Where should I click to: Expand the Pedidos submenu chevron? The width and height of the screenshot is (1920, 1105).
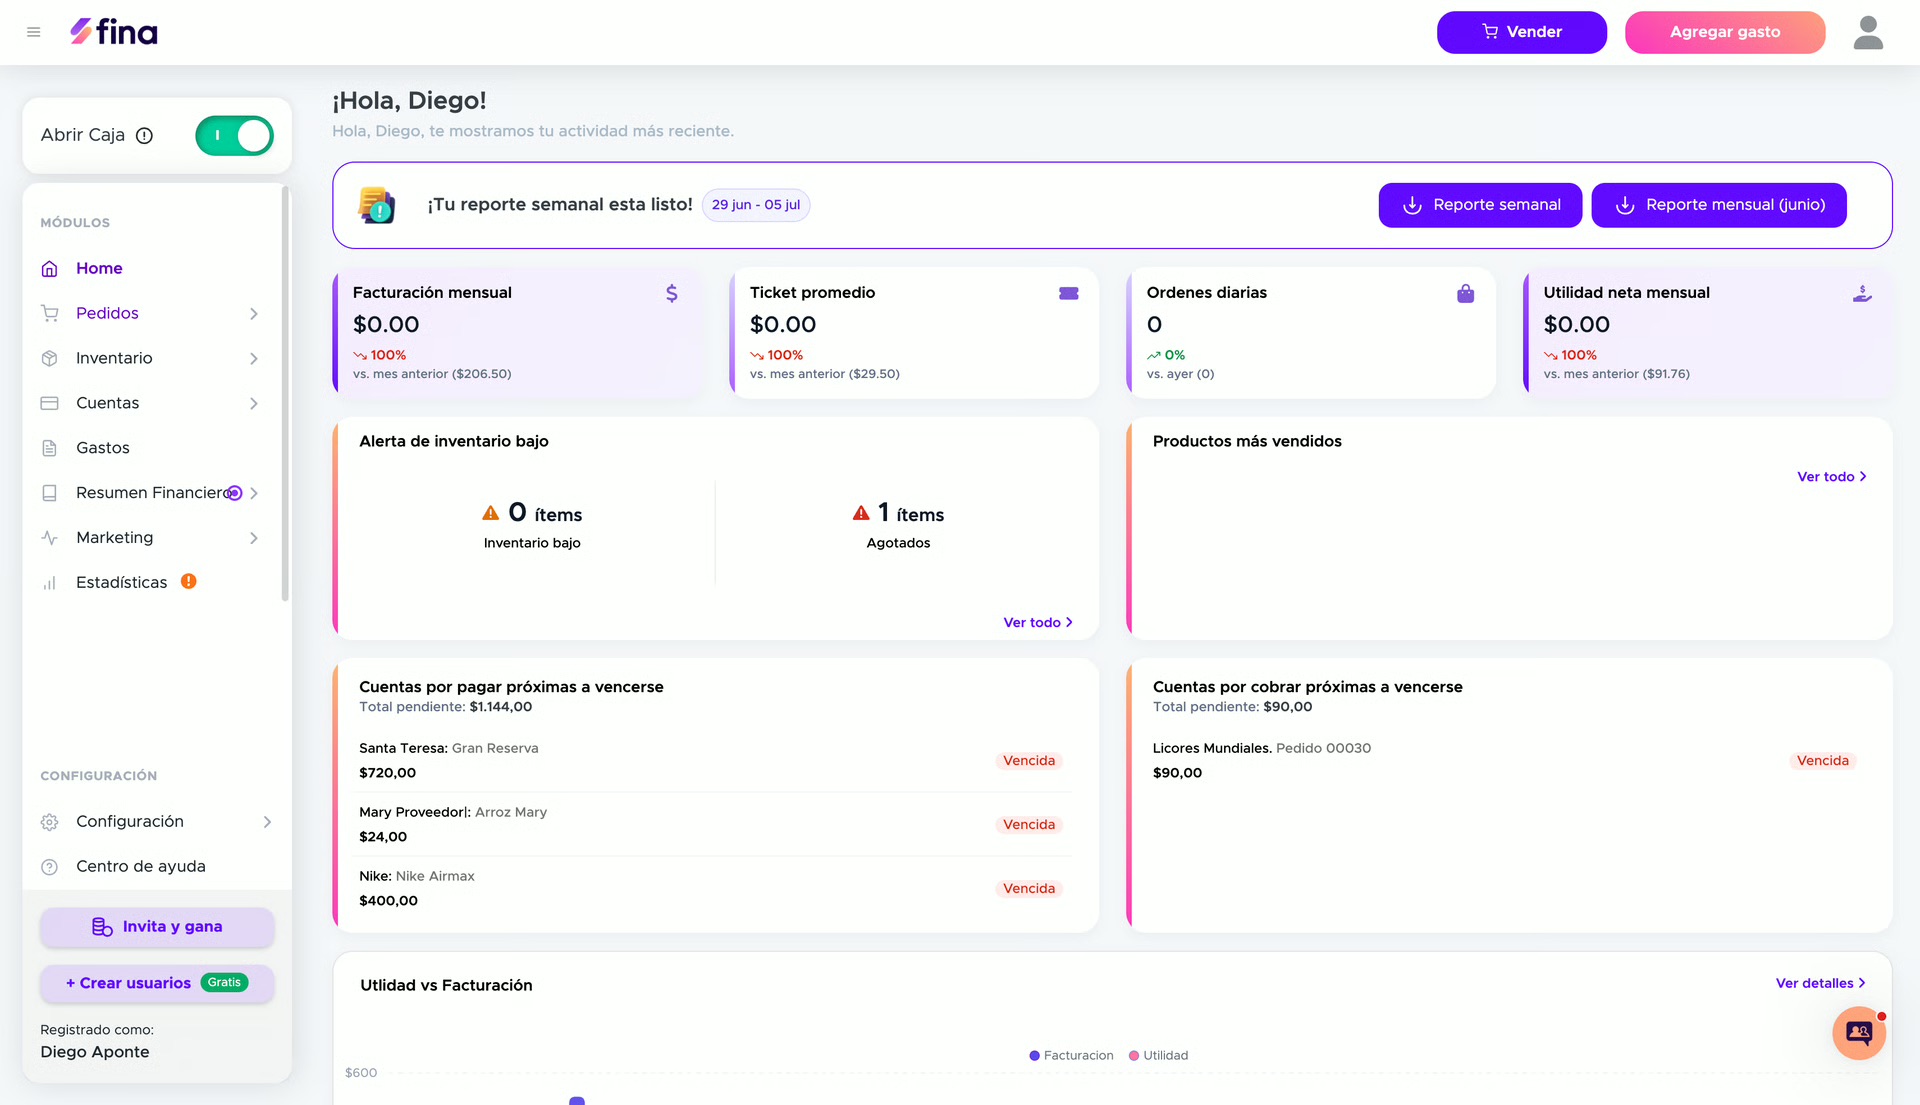coord(254,314)
